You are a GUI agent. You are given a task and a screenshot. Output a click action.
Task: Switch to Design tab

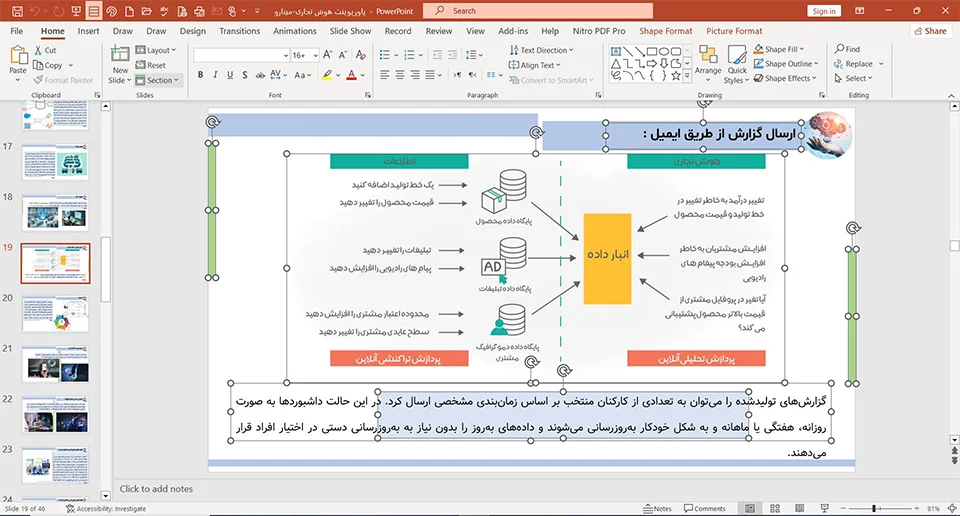click(192, 31)
